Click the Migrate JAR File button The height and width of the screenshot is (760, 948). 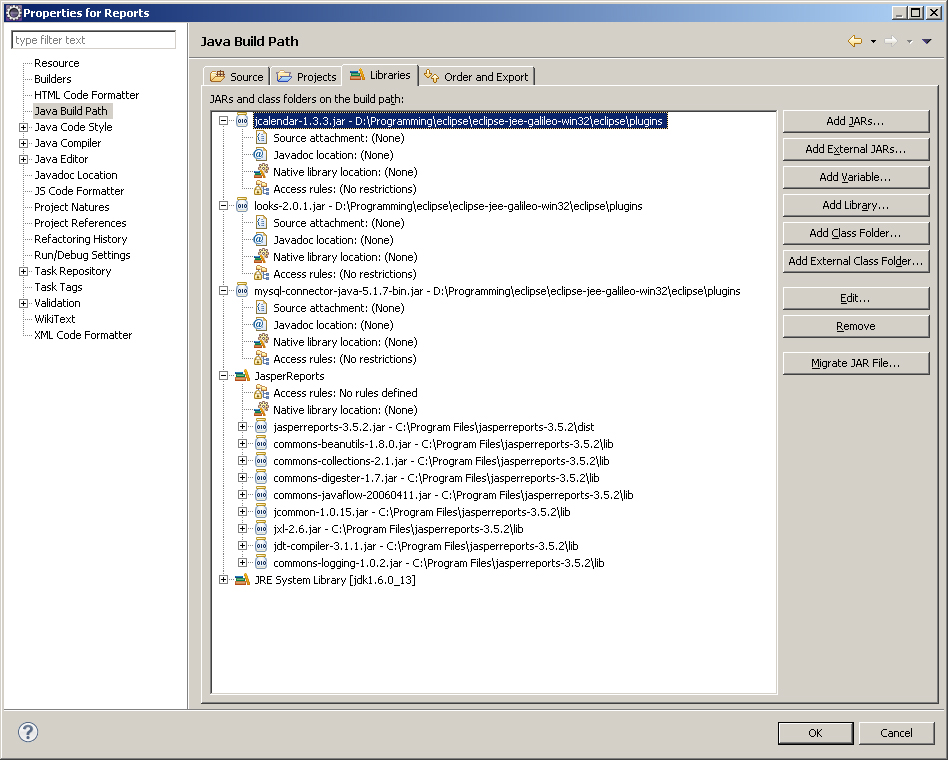[x=855, y=363]
